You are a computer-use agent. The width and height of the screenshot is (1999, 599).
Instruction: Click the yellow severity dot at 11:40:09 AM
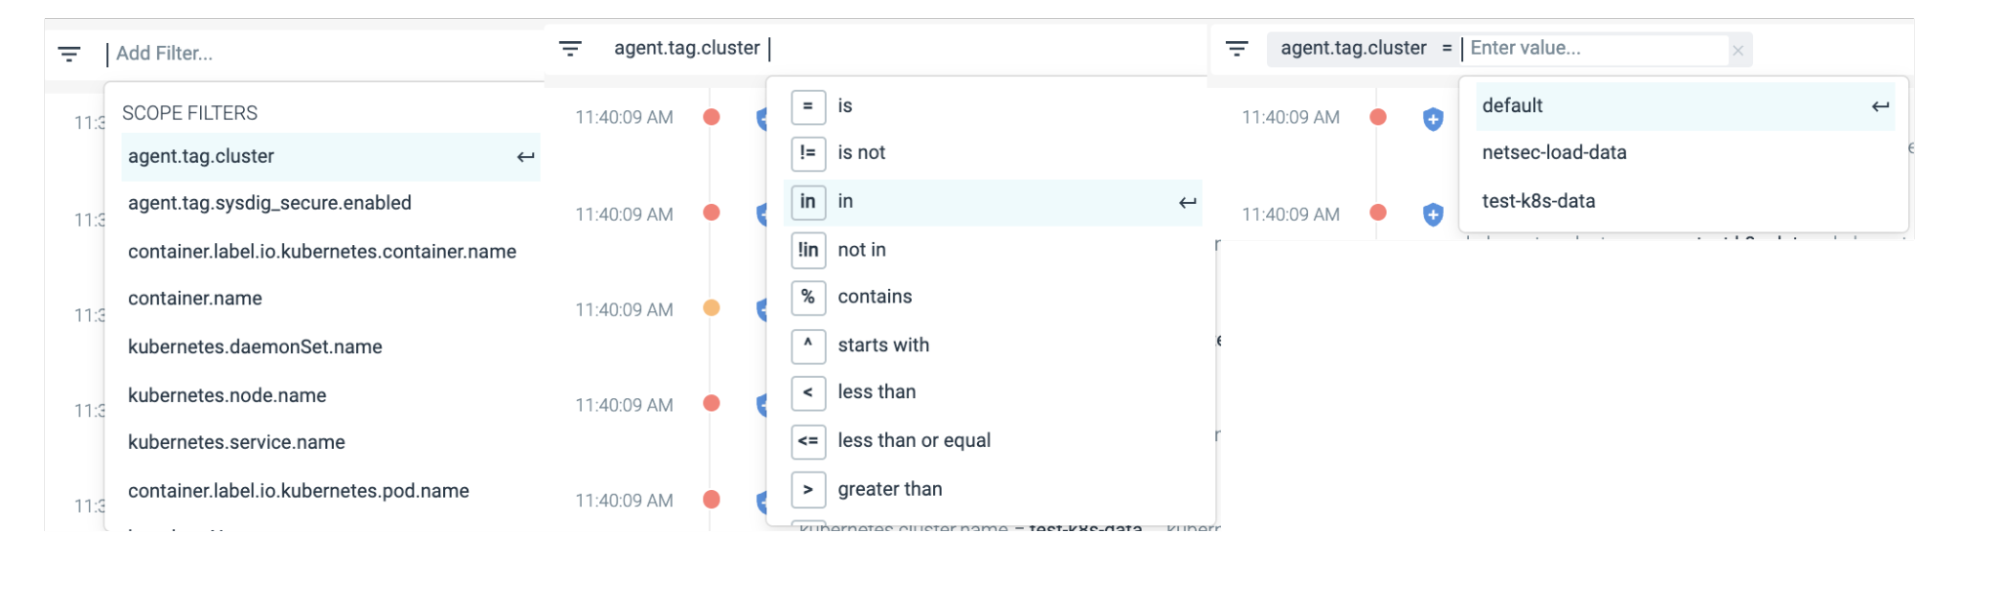(711, 309)
